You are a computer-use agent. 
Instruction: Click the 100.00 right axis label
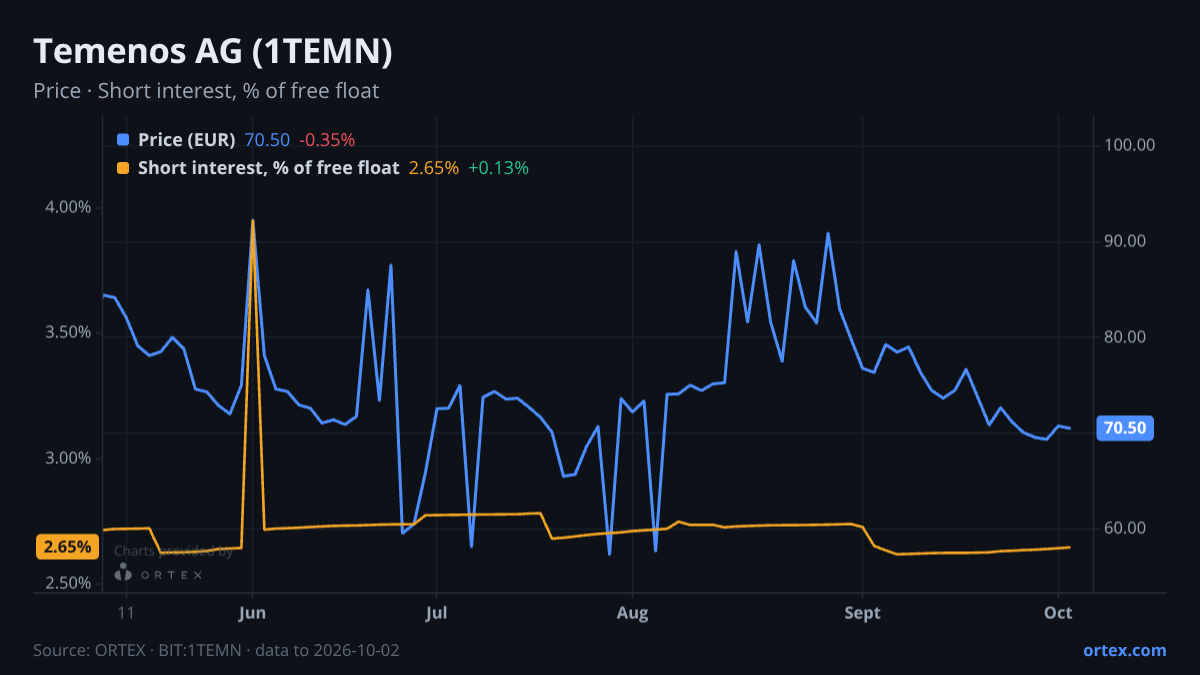1130,145
